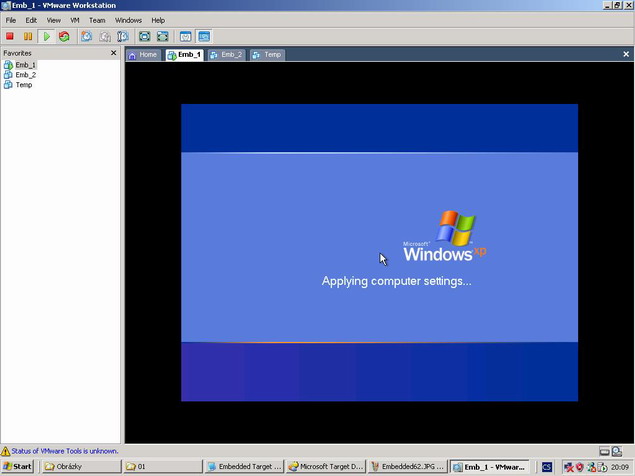Switch to the Home tab
The height and width of the screenshot is (476, 635).
(143, 55)
